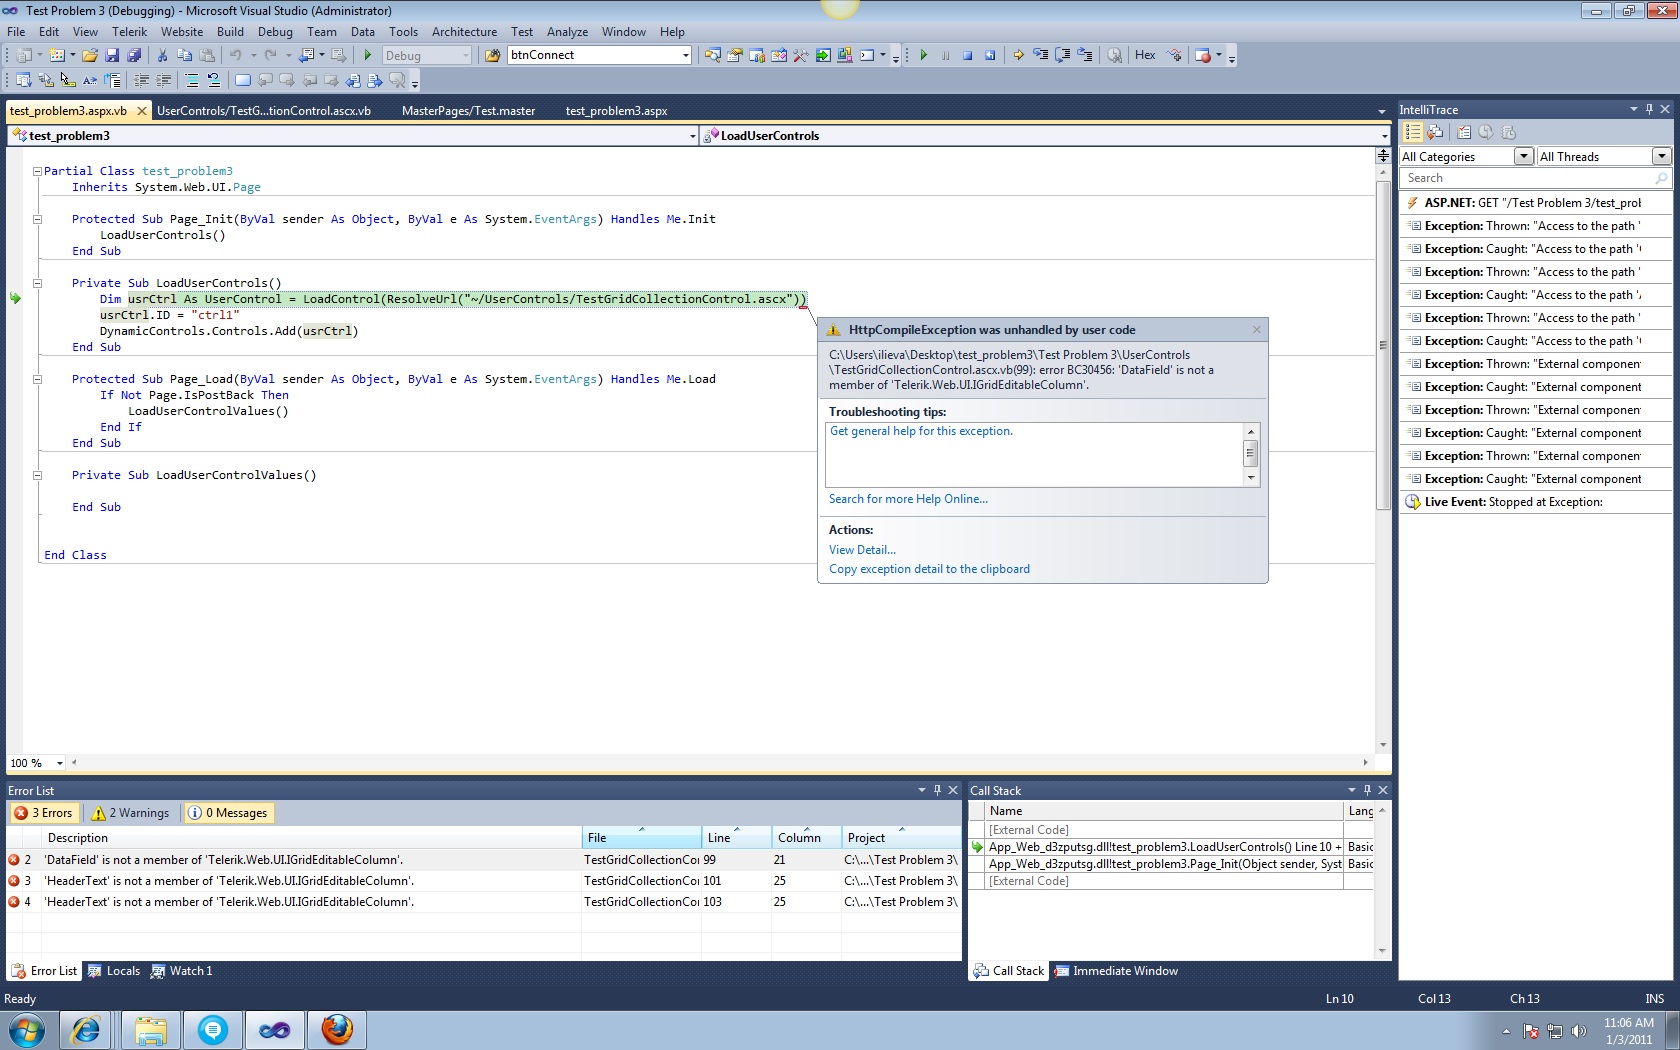Screen dimensions: 1680x1050
Task: Open the Debug menu
Action: (275, 32)
